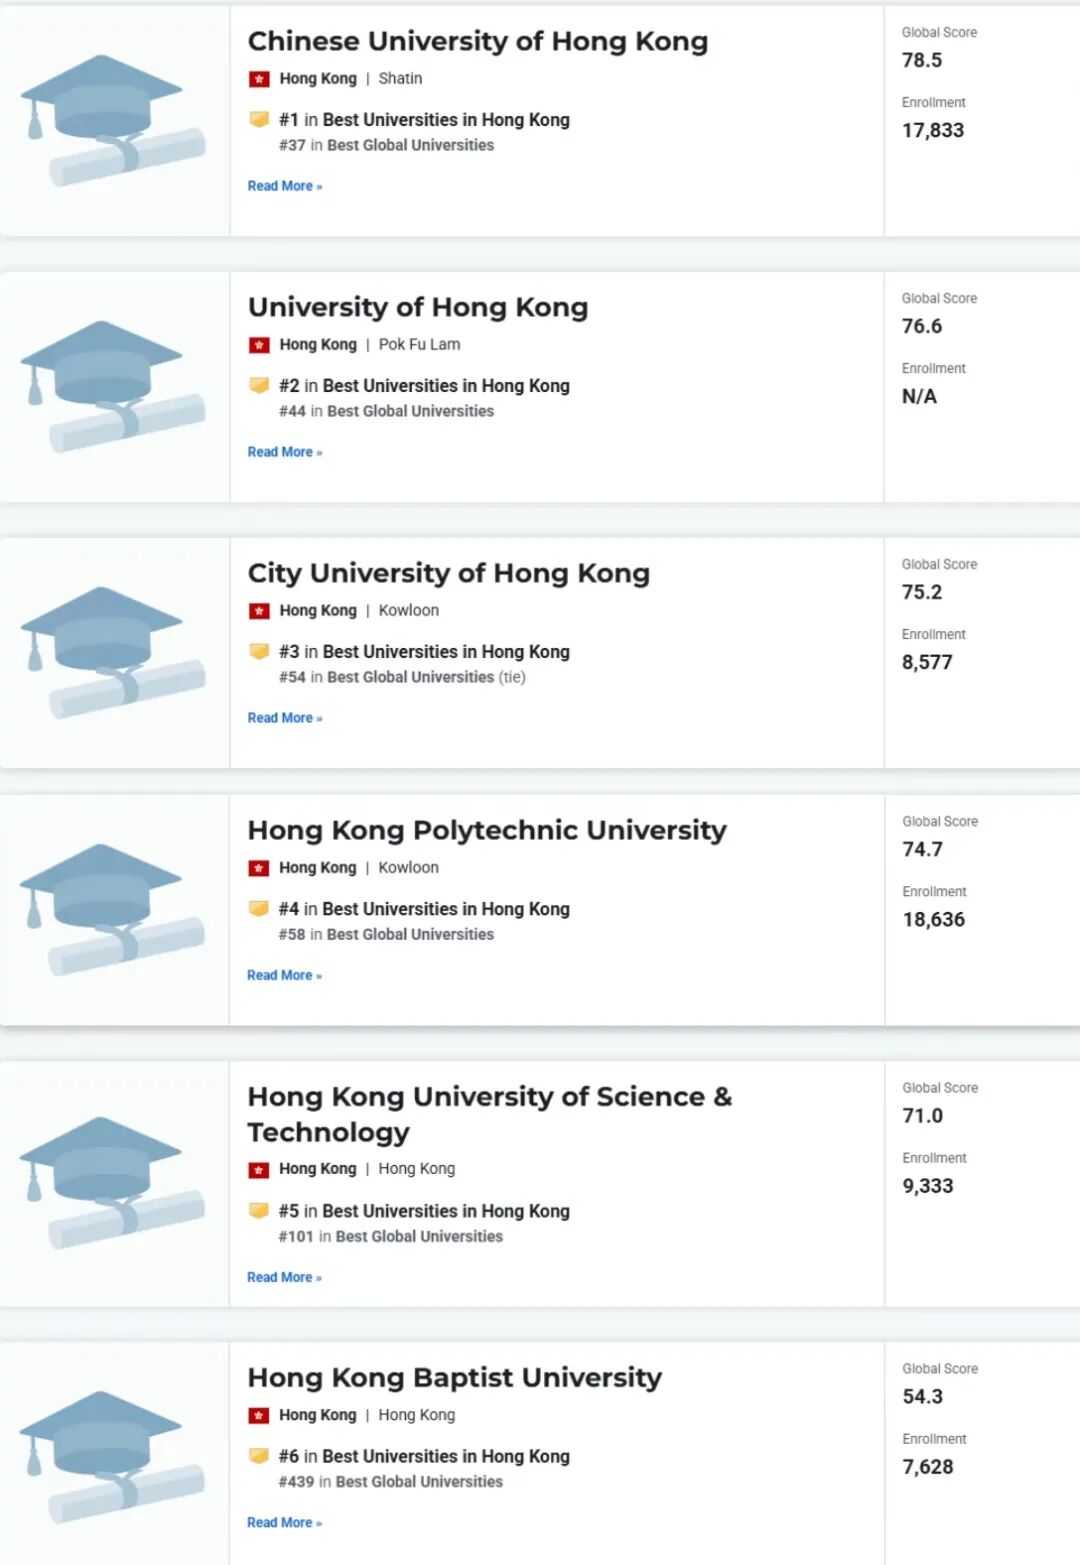Click the City University of Hong Kong cap image
This screenshot has width=1080, height=1565.
click(x=112, y=652)
